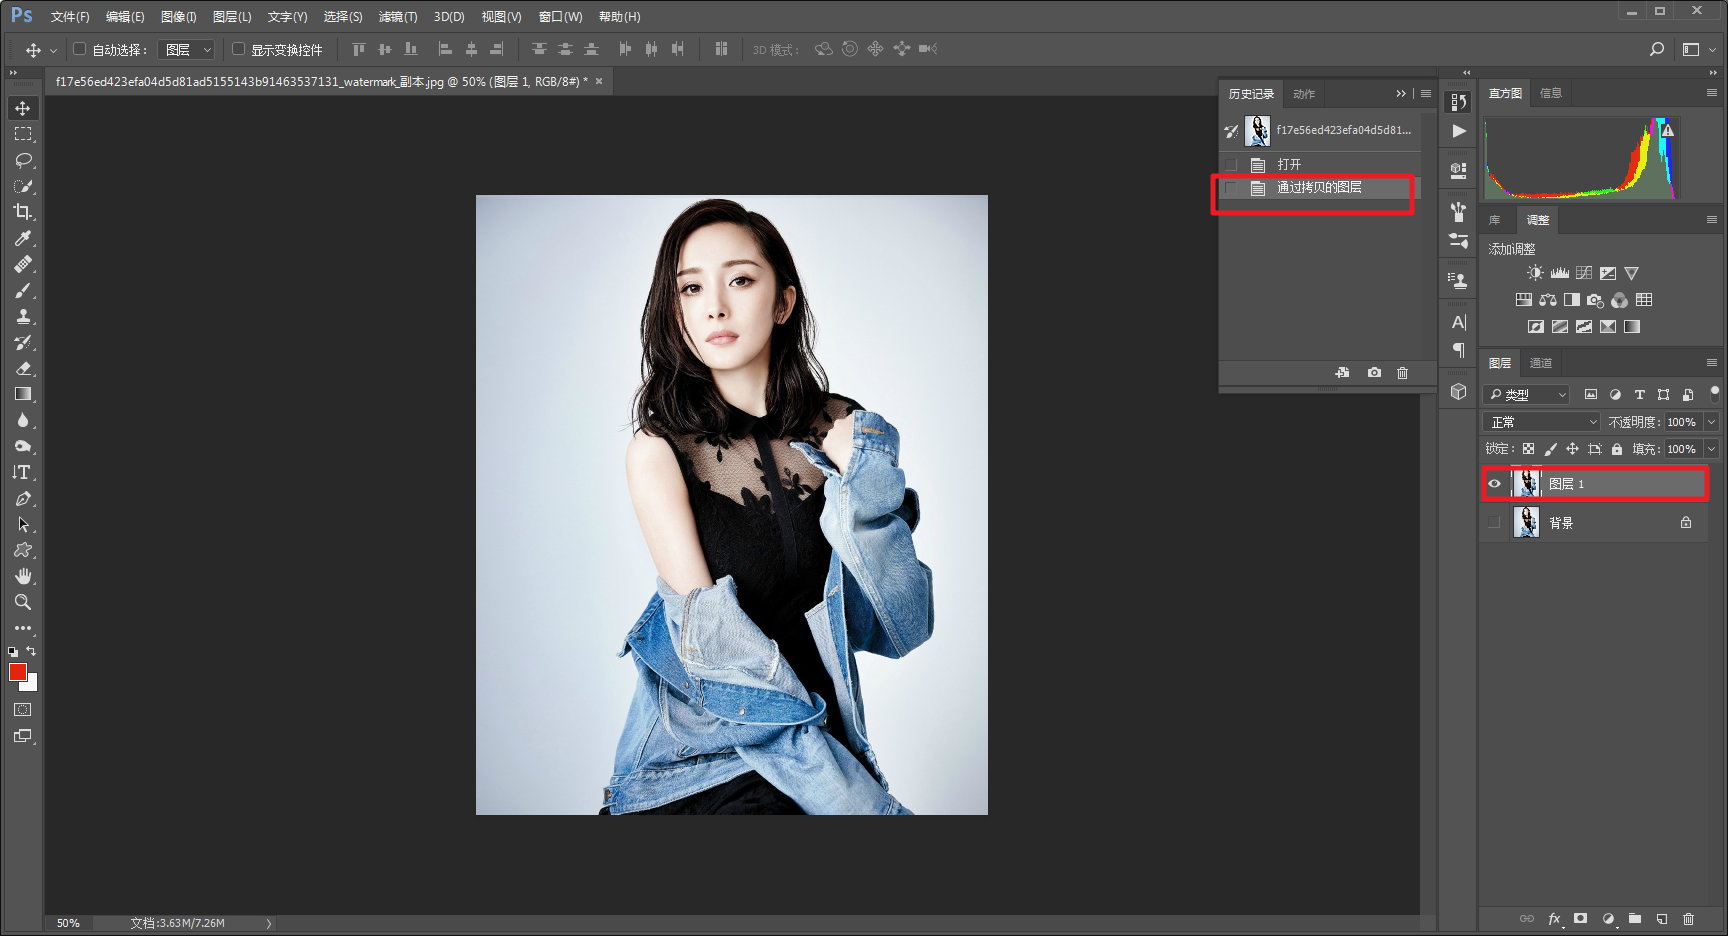Image resolution: width=1728 pixels, height=936 pixels.
Task: Click 图层 1 layer thumbnail
Action: coord(1526,484)
